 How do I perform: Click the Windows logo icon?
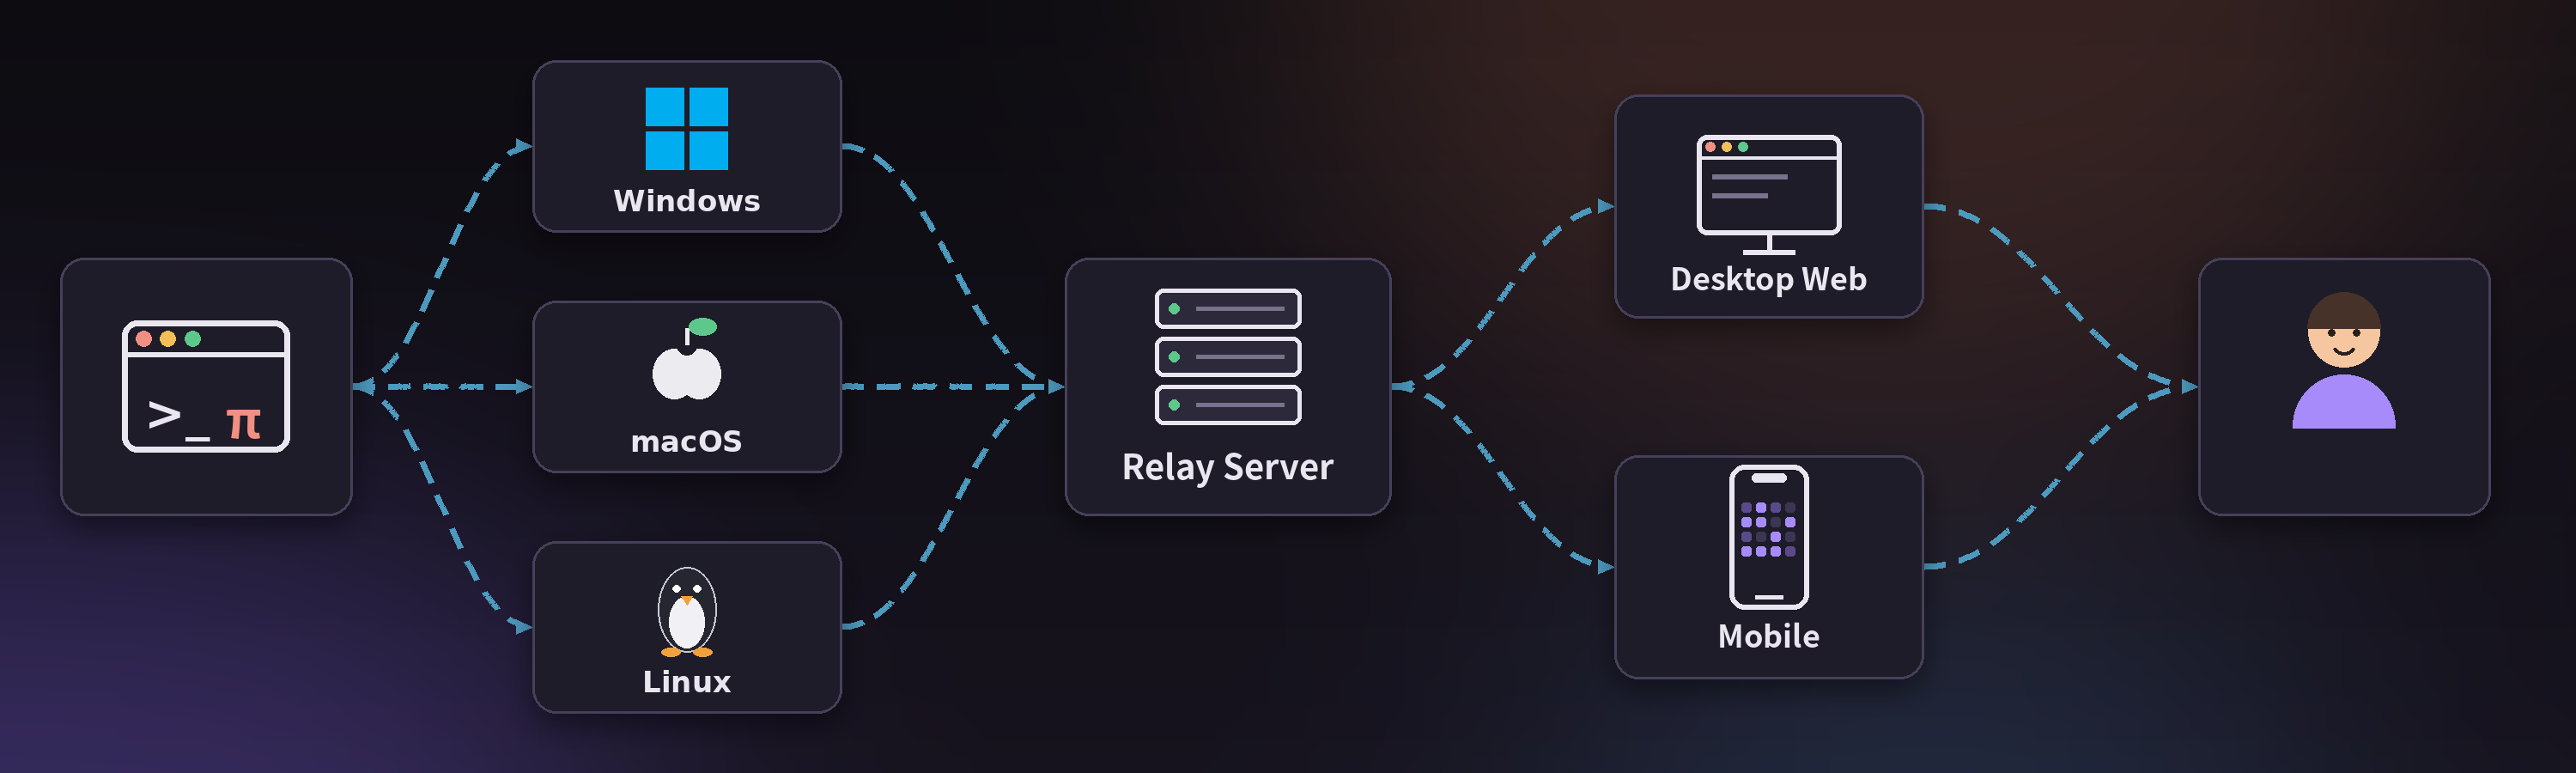(686, 128)
